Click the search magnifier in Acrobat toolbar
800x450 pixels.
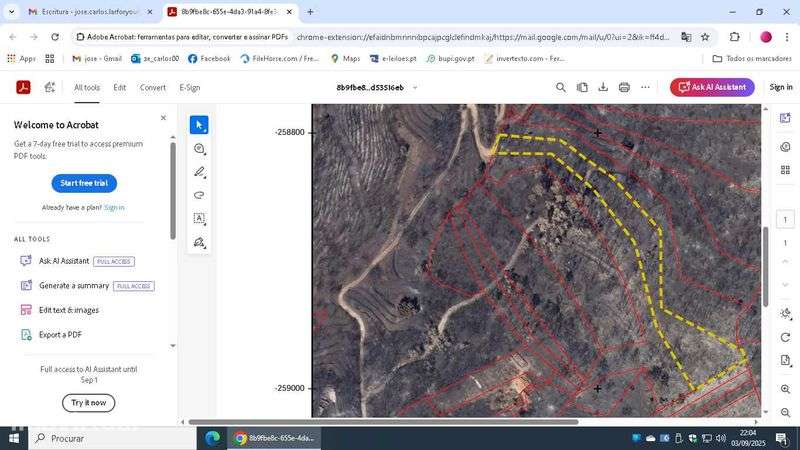tap(561, 87)
